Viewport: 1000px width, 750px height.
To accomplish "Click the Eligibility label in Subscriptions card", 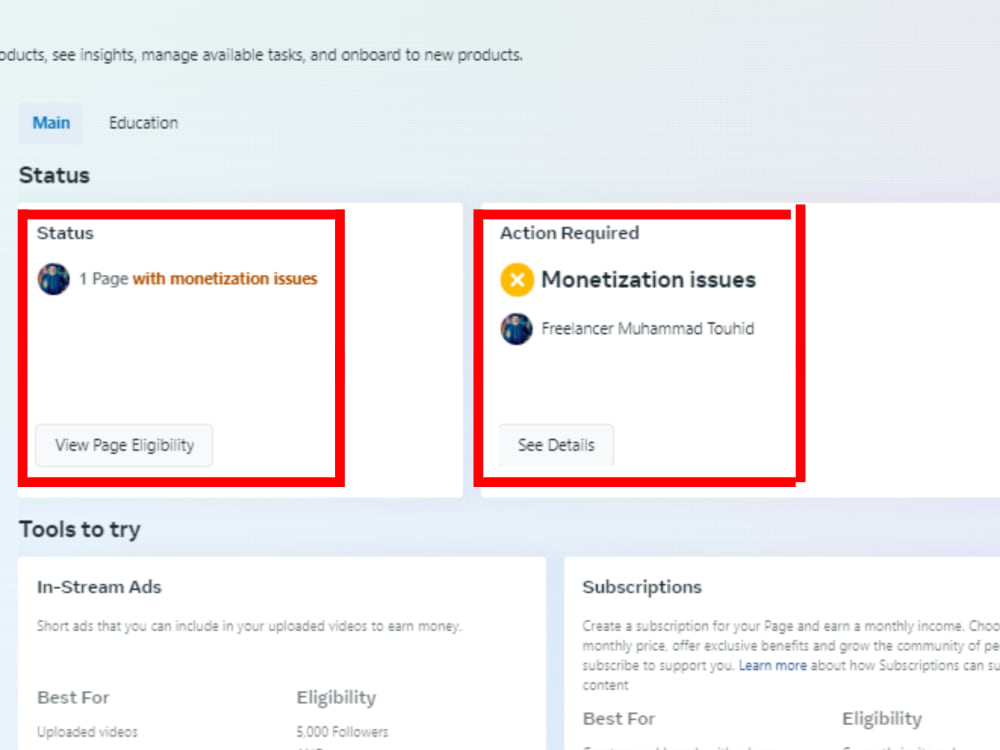I will click(882, 718).
